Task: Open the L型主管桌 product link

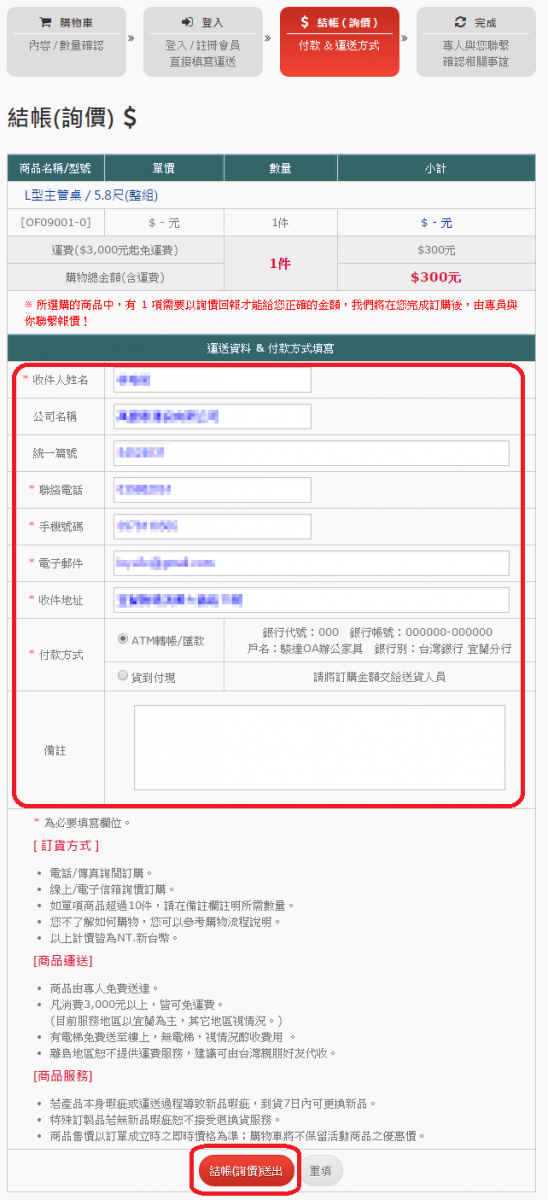Action: click(x=90, y=195)
